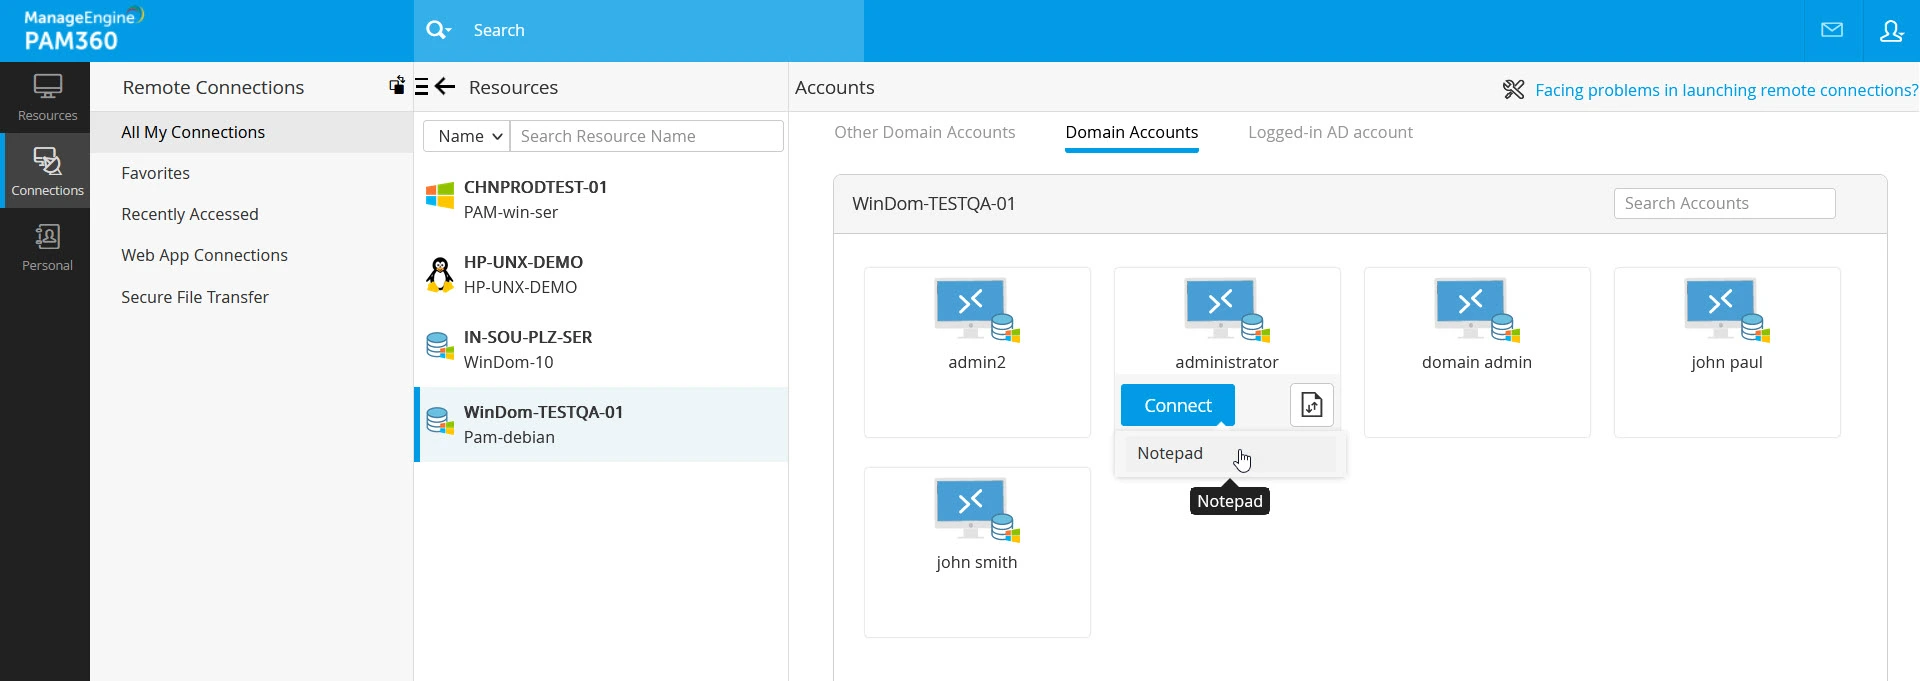Click the mail notifications icon
Screen dimensions: 1920x681
pyautogui.click(x=1832, y=30)
